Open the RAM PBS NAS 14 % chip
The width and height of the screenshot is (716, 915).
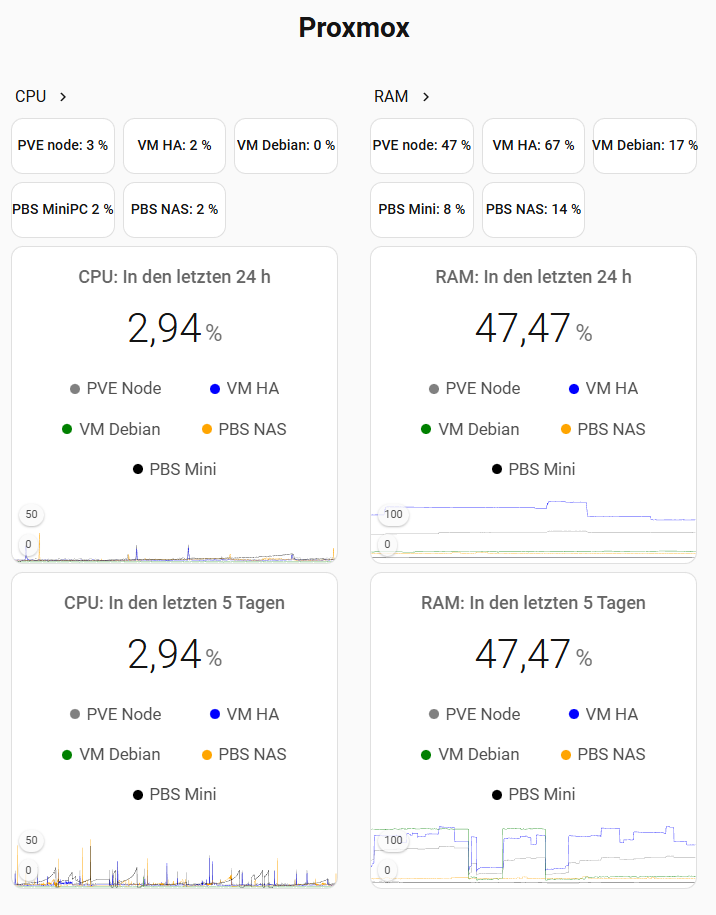coord(533,210)
